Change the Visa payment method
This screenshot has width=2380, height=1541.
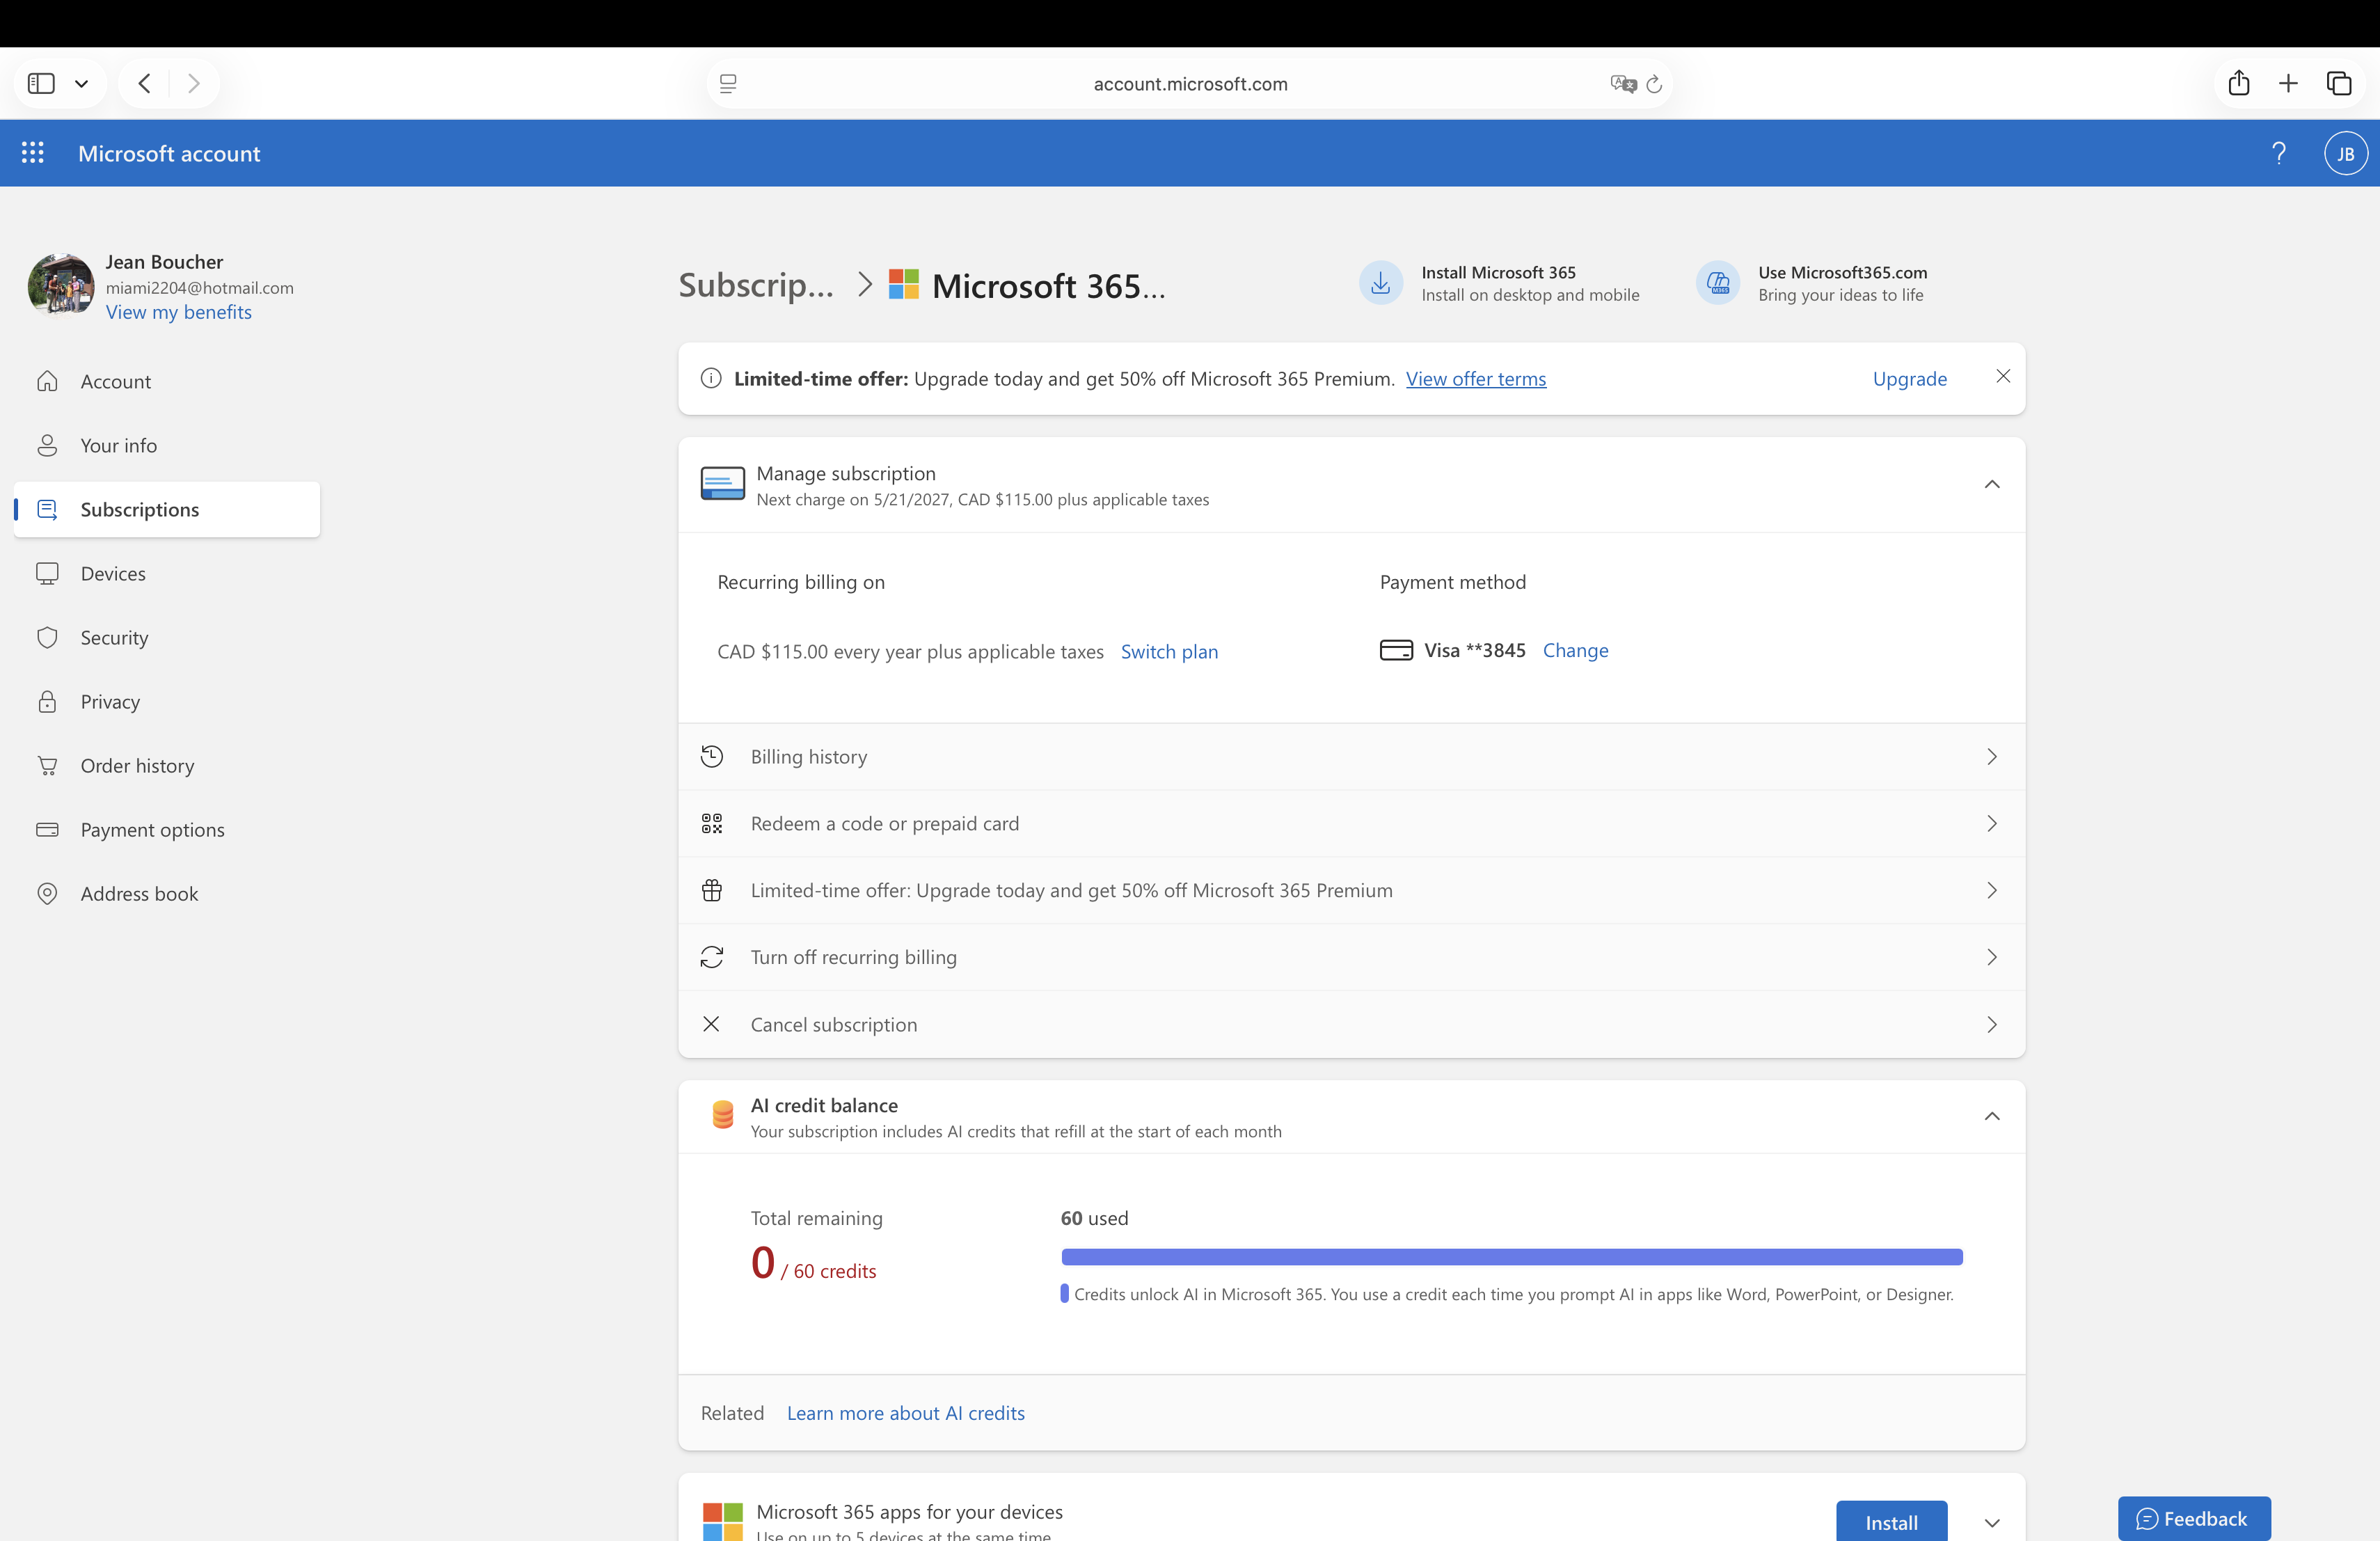pyautogui.click(x=1576, y=650)
